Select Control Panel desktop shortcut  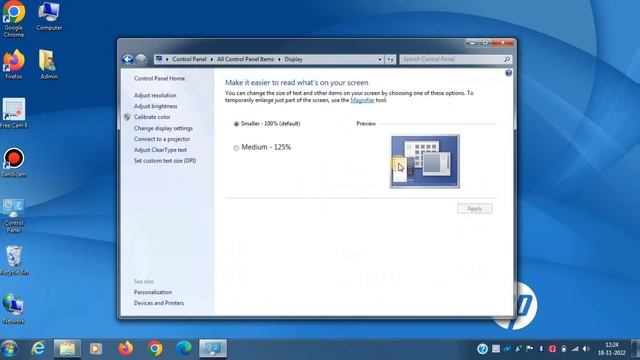(13, 216)
